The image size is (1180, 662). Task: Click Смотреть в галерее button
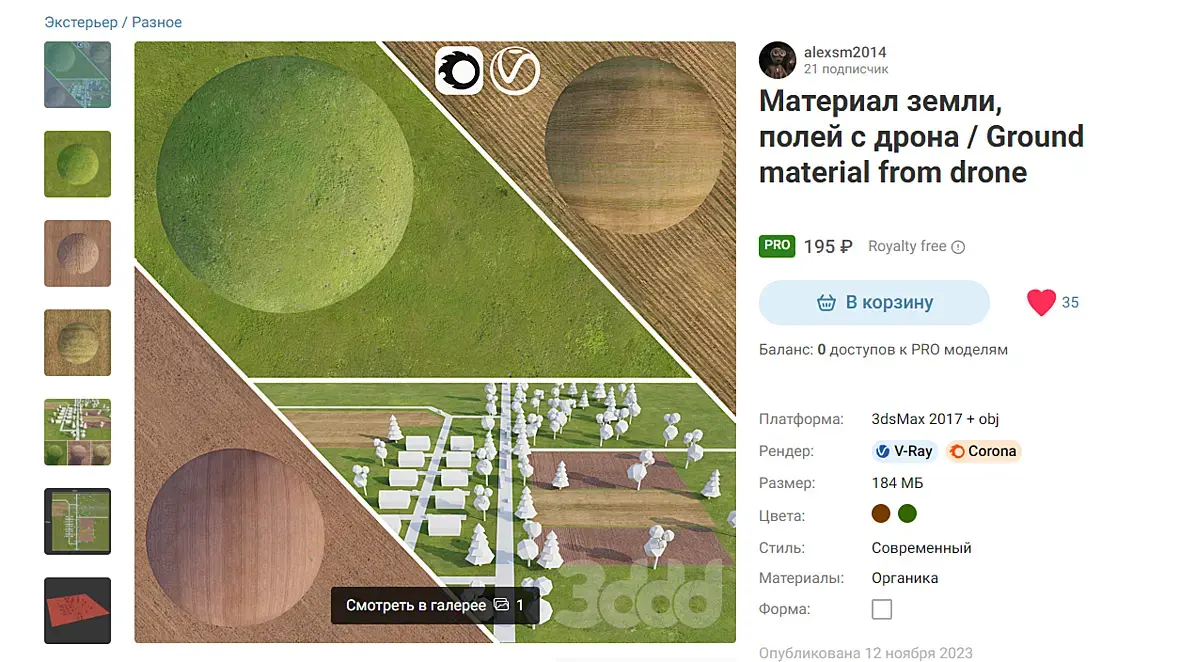coord(435,605)
